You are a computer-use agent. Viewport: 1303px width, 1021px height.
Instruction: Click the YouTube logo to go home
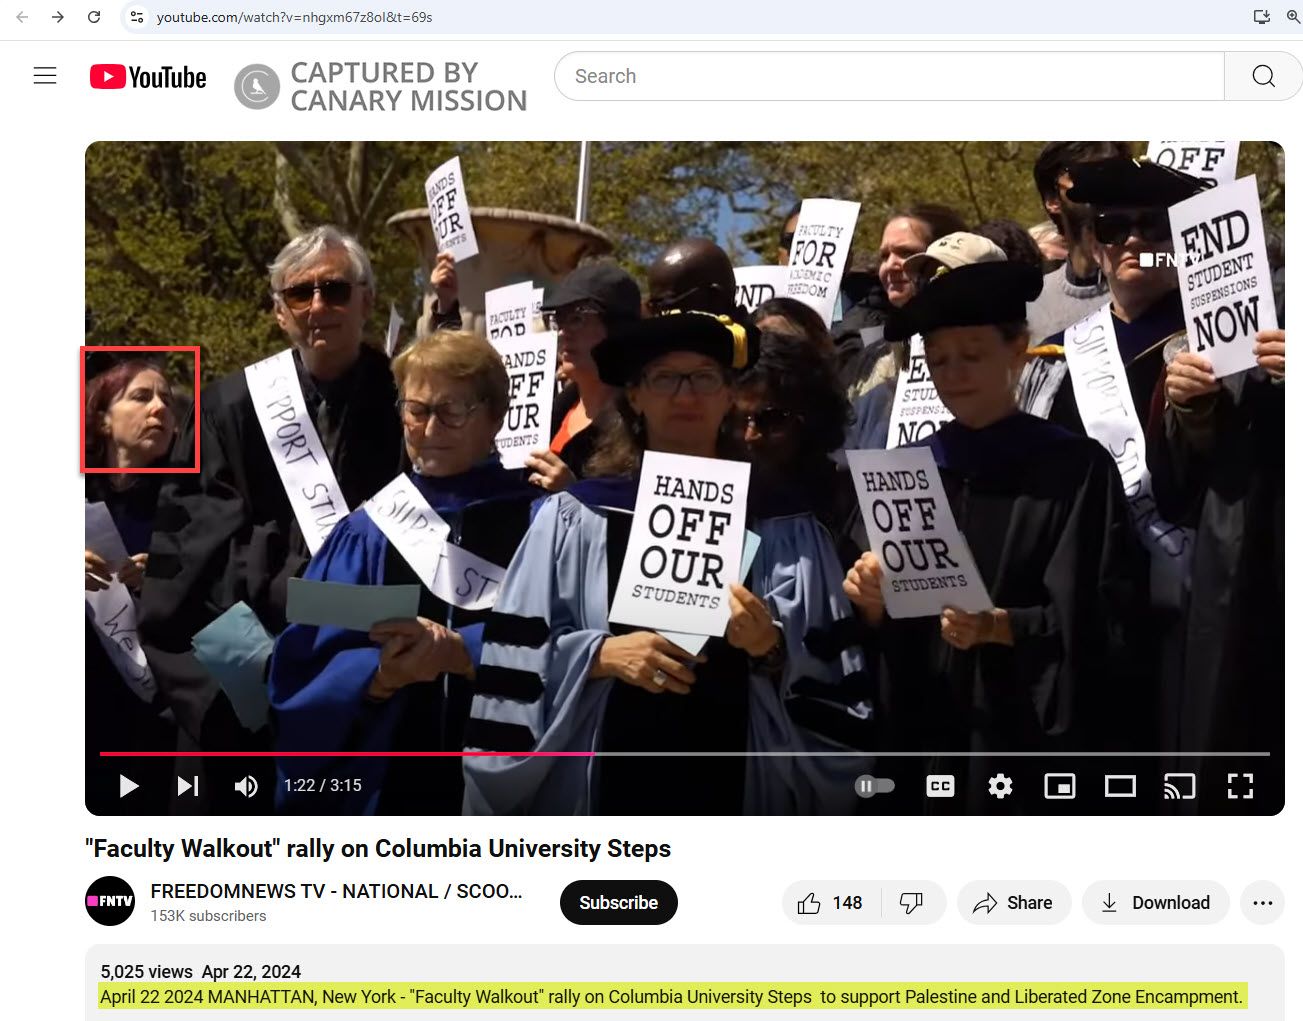click(x=148, y=77)
